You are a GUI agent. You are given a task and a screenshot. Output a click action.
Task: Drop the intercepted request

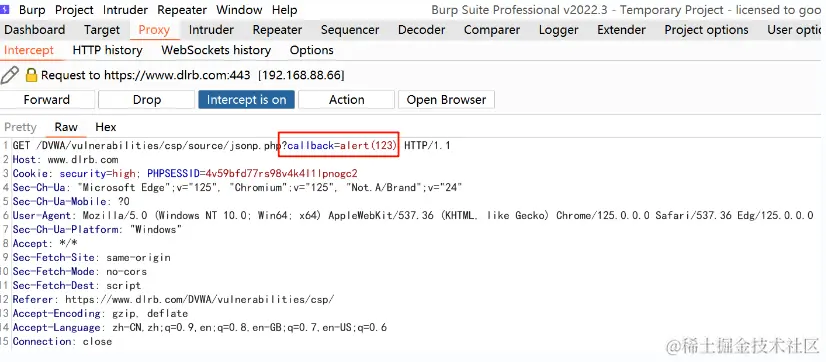click(146, 100)
